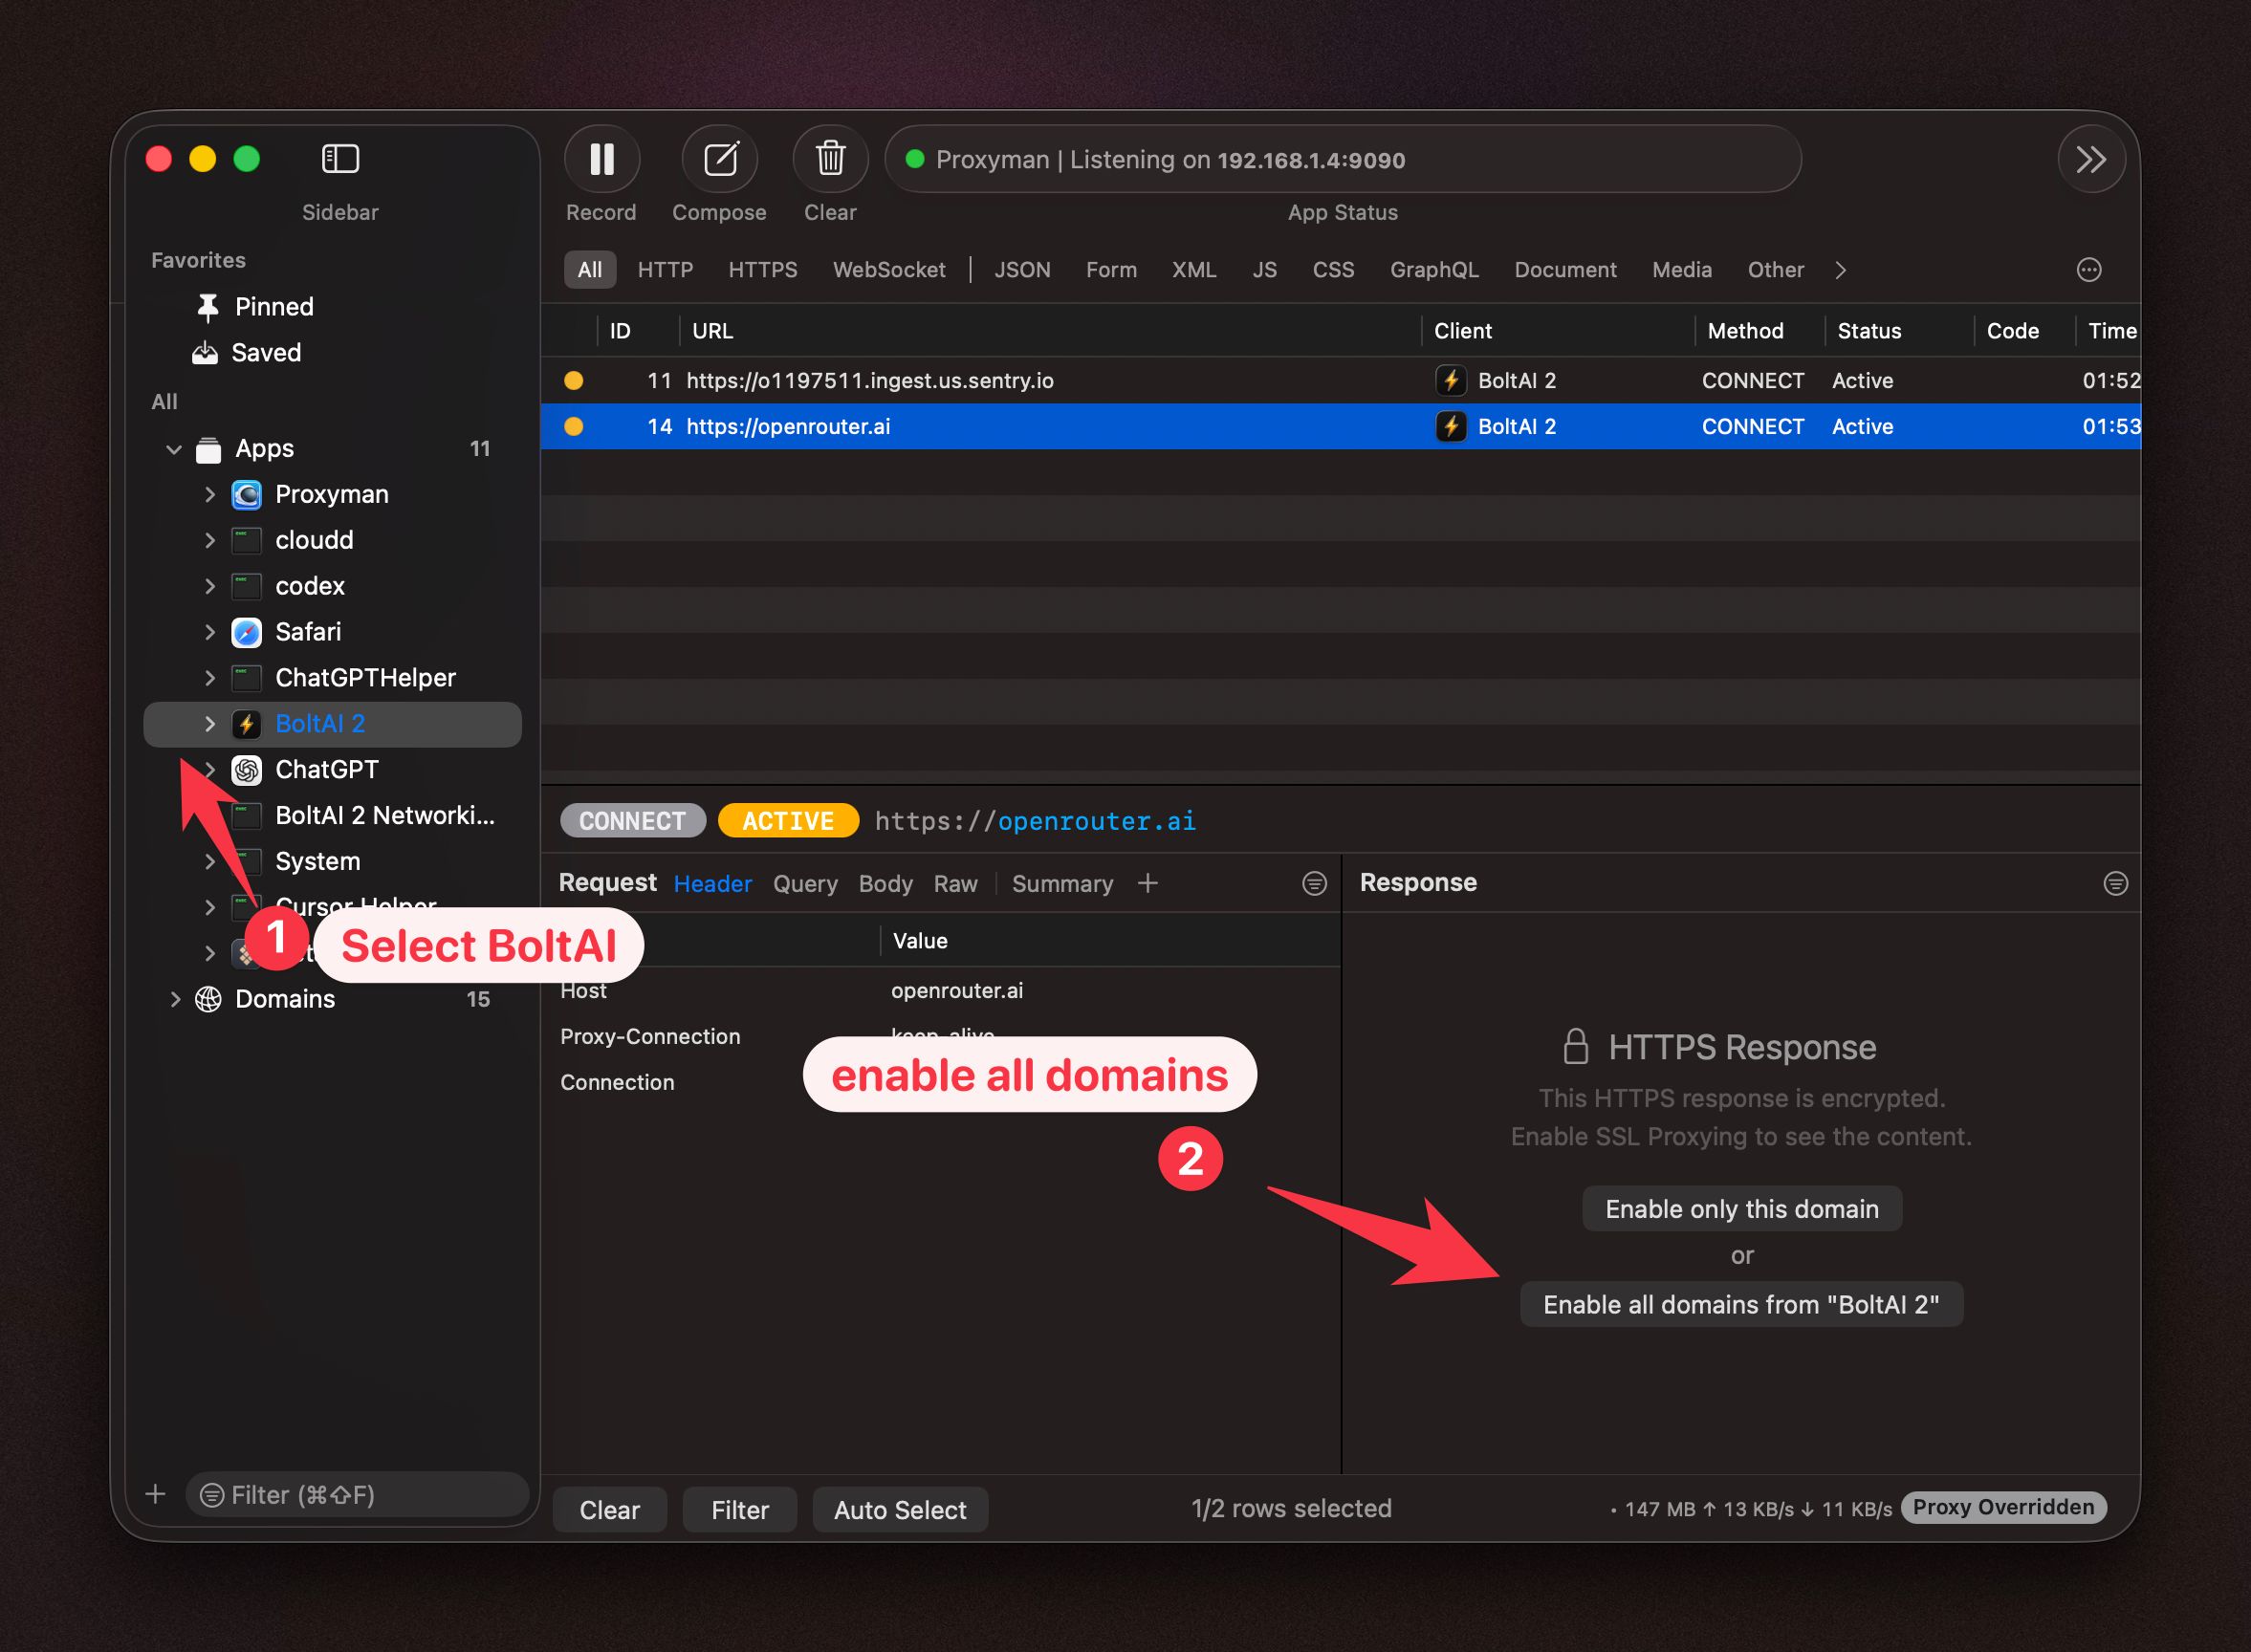
Task: Enable all domains from "BoltAI 2"
Action: [1741, 1305]
